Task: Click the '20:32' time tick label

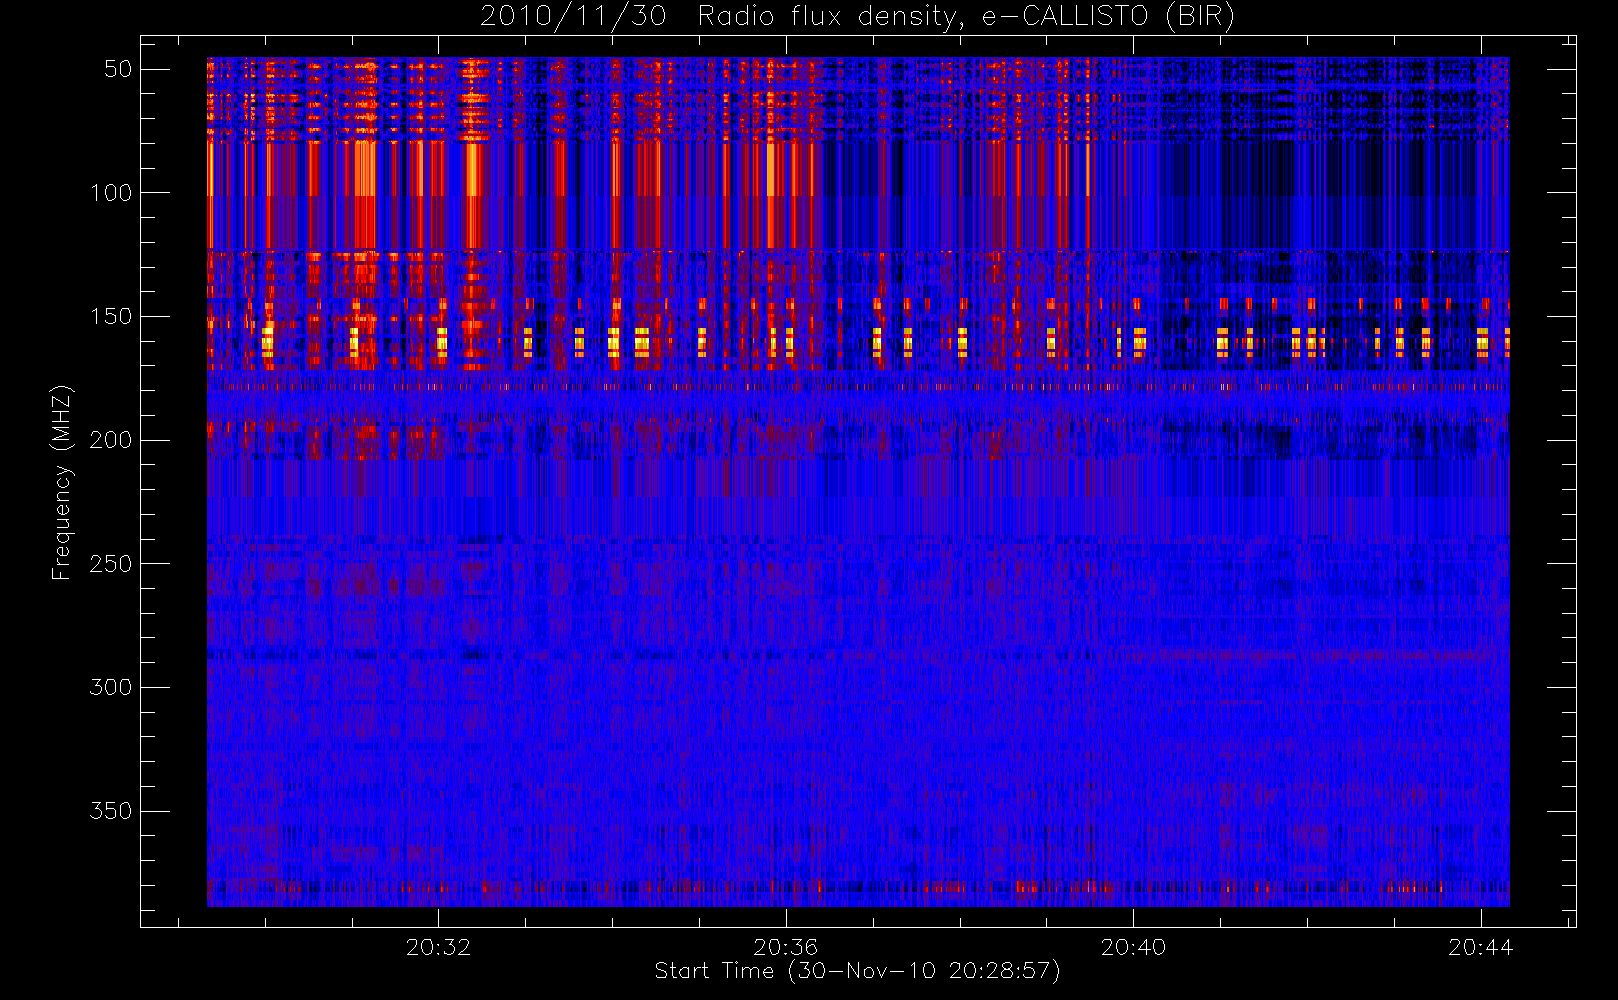Action: (x=438, y=947)
